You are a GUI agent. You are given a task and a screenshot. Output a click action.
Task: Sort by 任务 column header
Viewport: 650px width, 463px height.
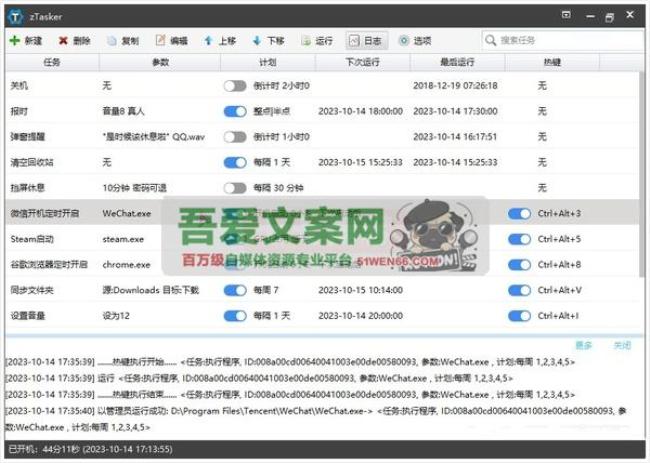52,62
